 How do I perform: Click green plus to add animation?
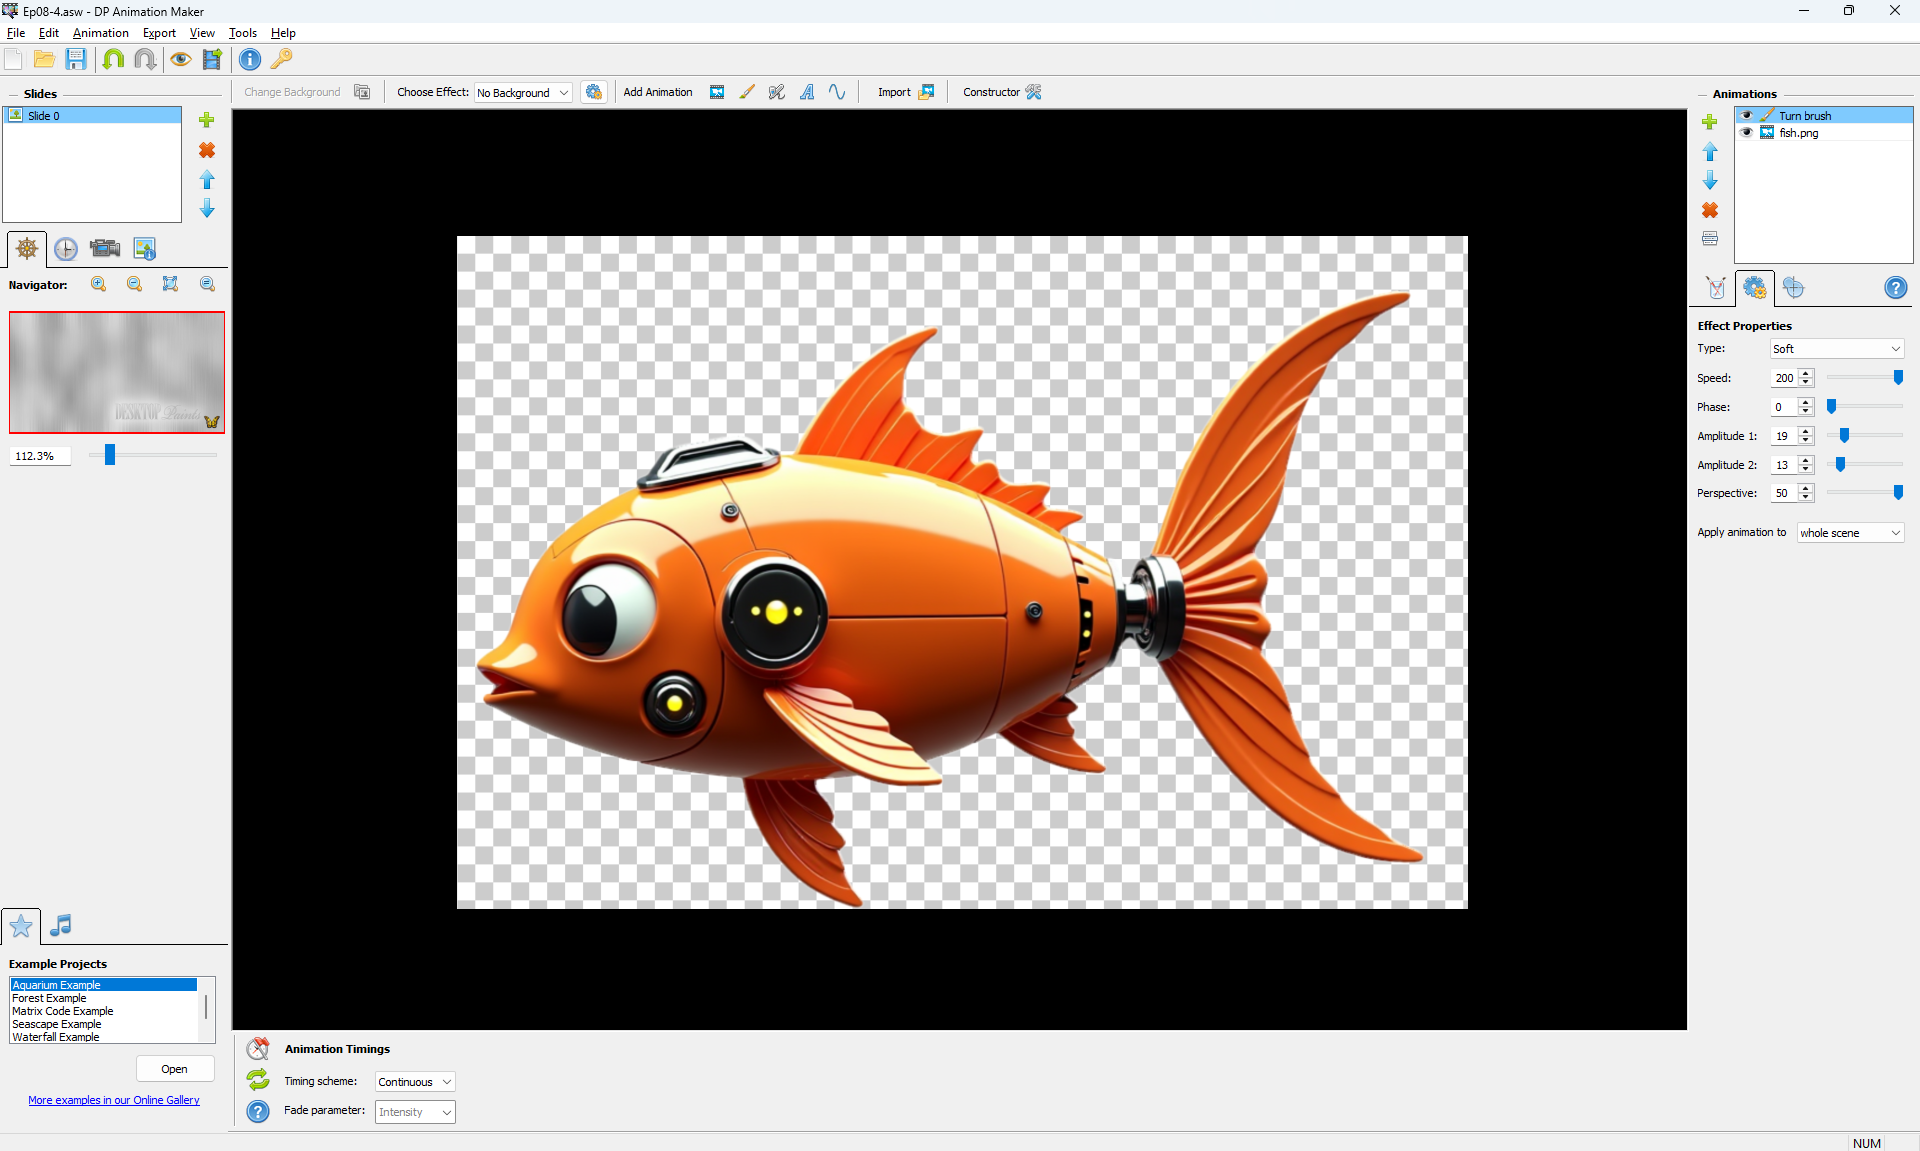pos(1710,122)
